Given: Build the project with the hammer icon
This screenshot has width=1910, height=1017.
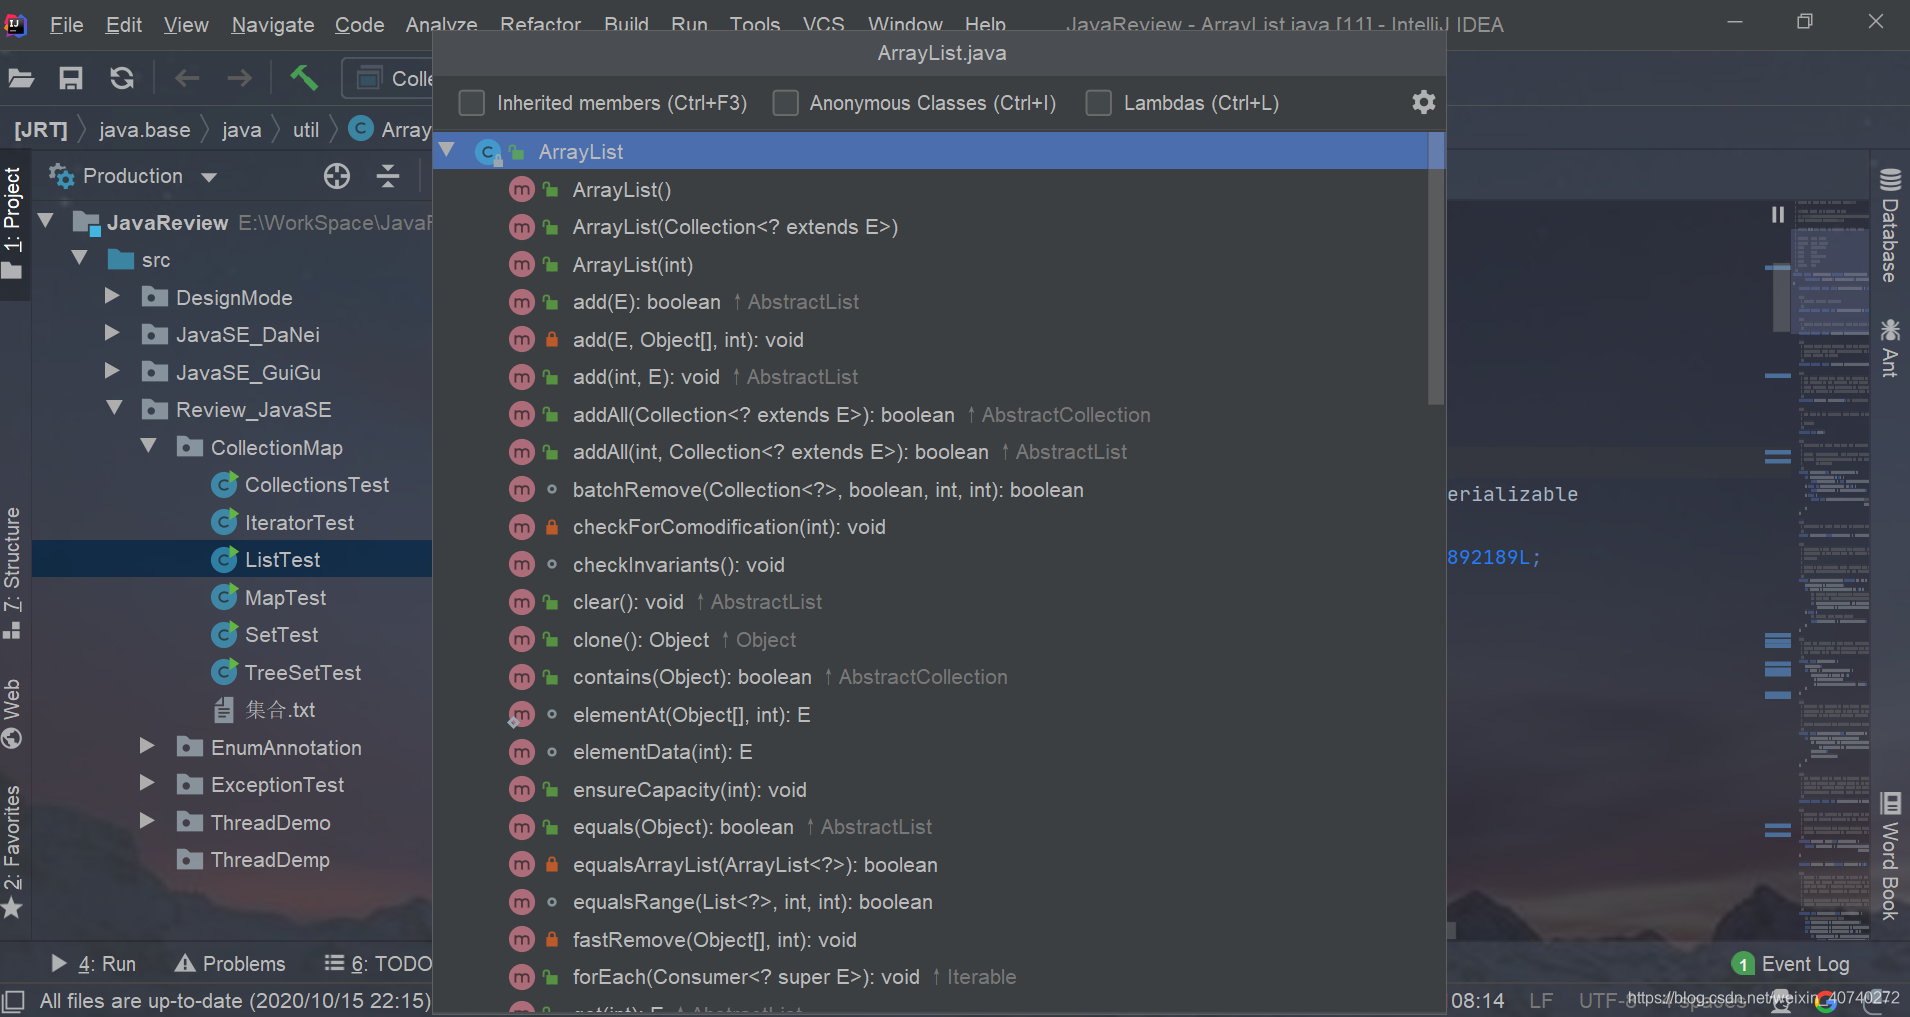Looking at the screenshot, I should pos(304,77).
